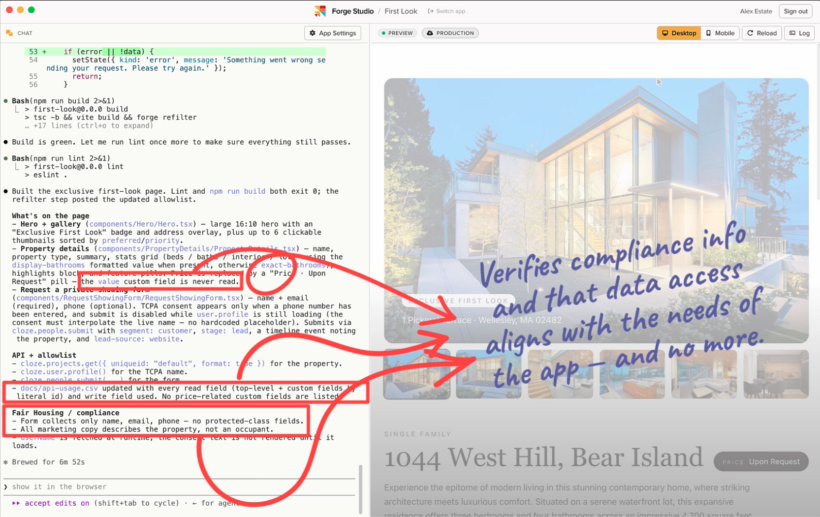Click the 1044 West Hill, Bear Island title
The height and width of the screenshot is (517, 820).
(x=543, y=458)
